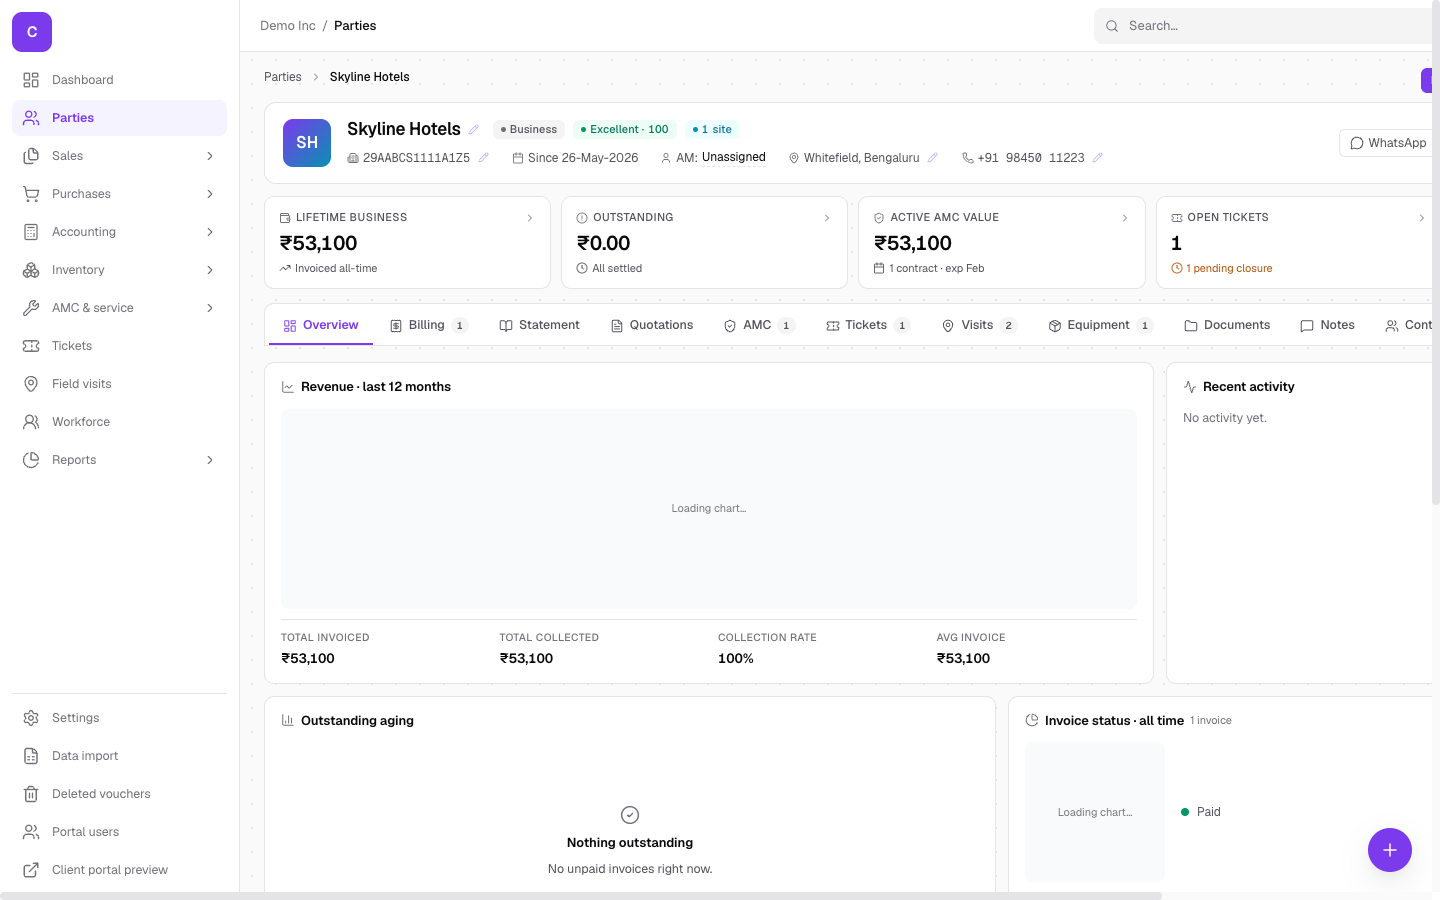Click the Accounting calculator icon
The width and height of the screenshot is (1440, 900).
[31, 232]
